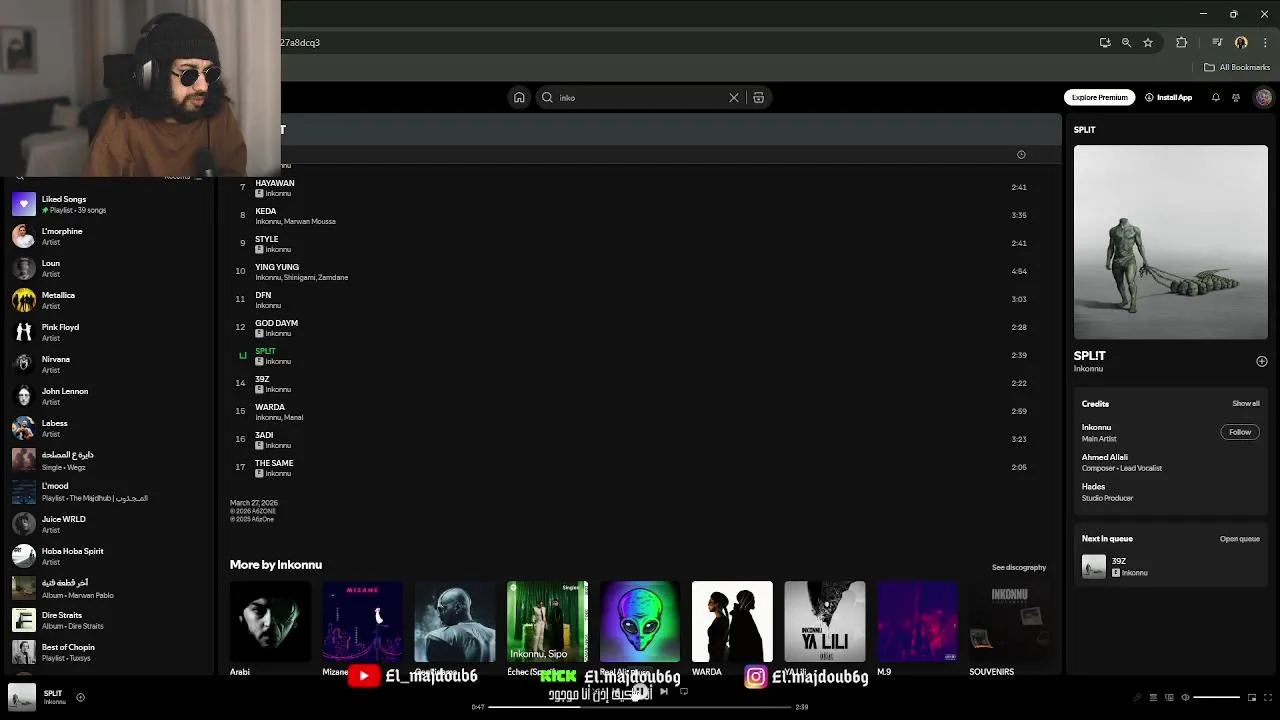
Task: Play the track THE SAME
Action: (x=638, y=467)
